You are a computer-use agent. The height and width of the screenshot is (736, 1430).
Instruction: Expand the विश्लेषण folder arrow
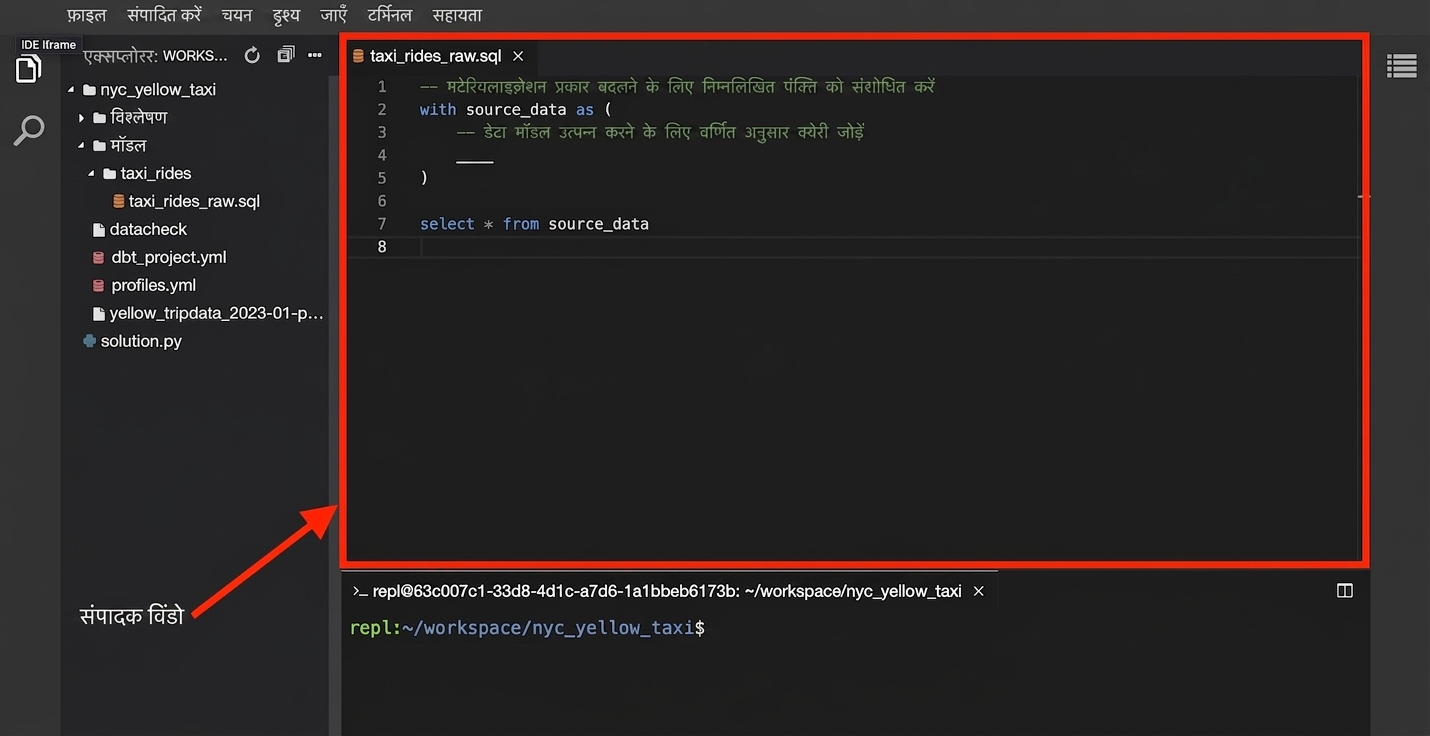coord(81,117)
